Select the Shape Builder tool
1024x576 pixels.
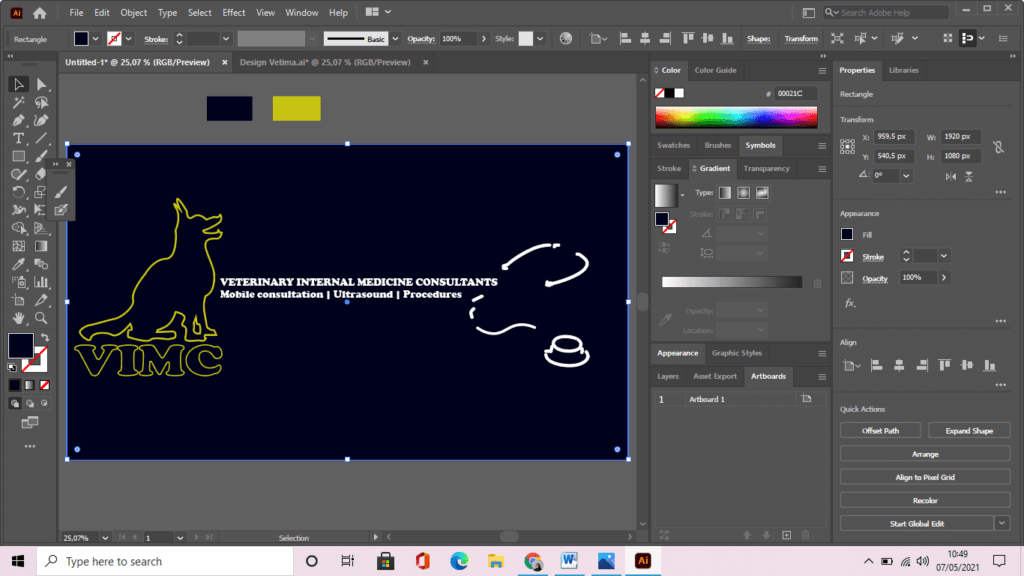(18, 228)
